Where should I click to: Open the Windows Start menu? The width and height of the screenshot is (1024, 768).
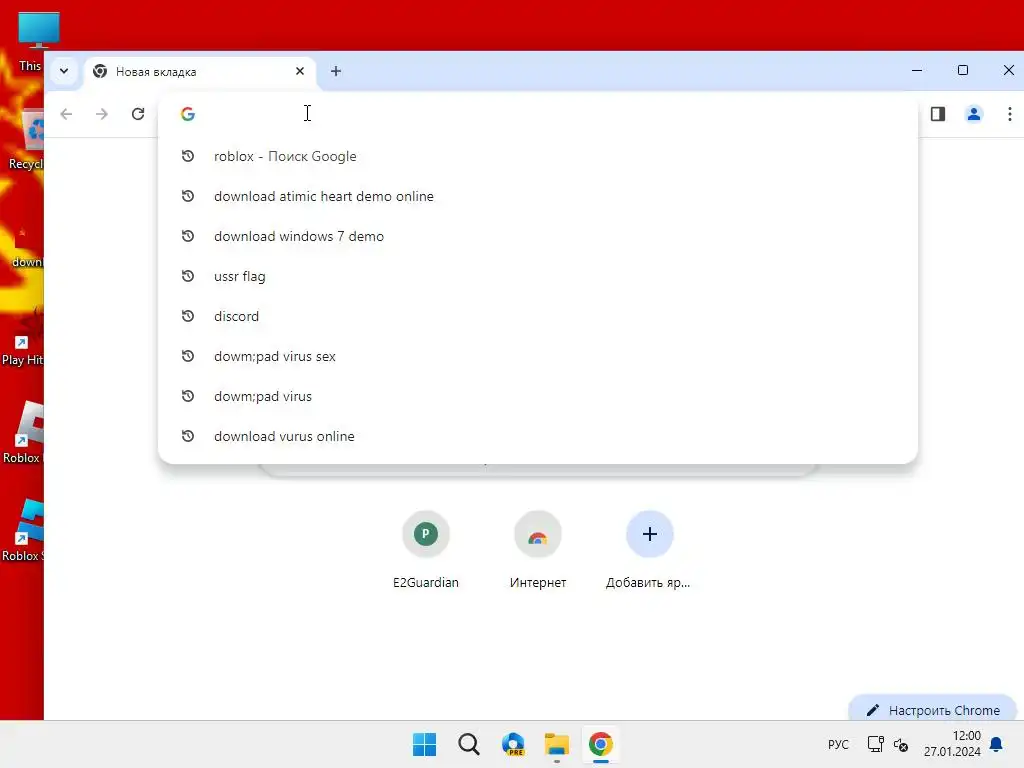pos(424,744)
